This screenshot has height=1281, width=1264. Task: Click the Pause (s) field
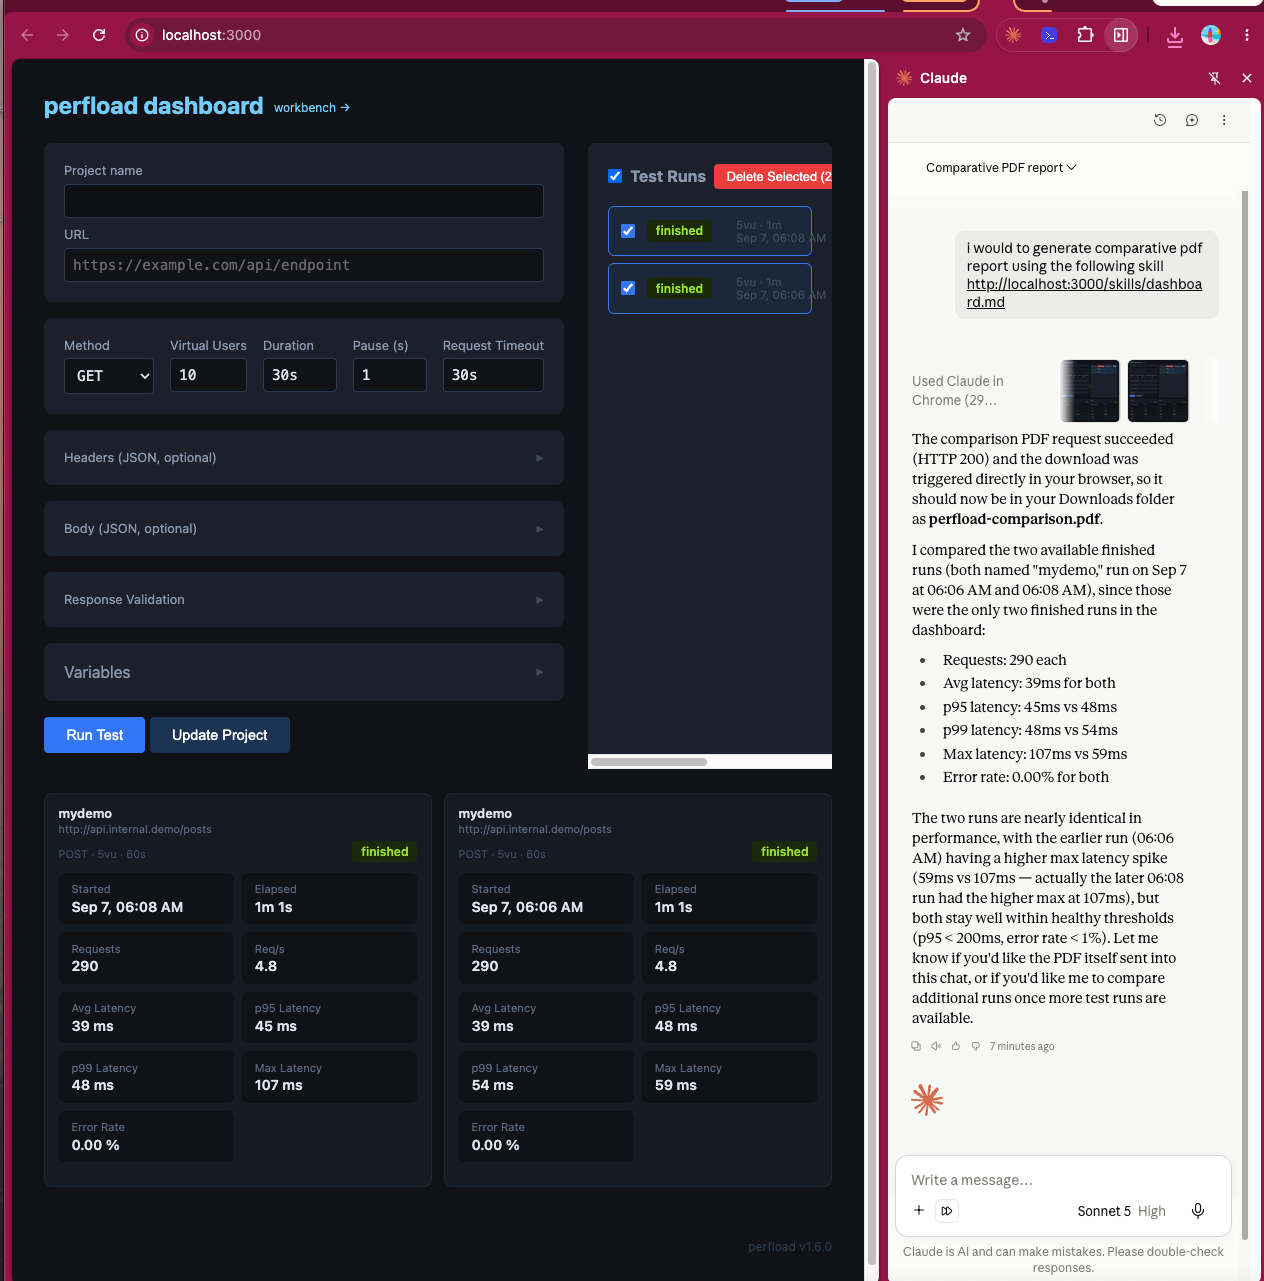point(390,375)
